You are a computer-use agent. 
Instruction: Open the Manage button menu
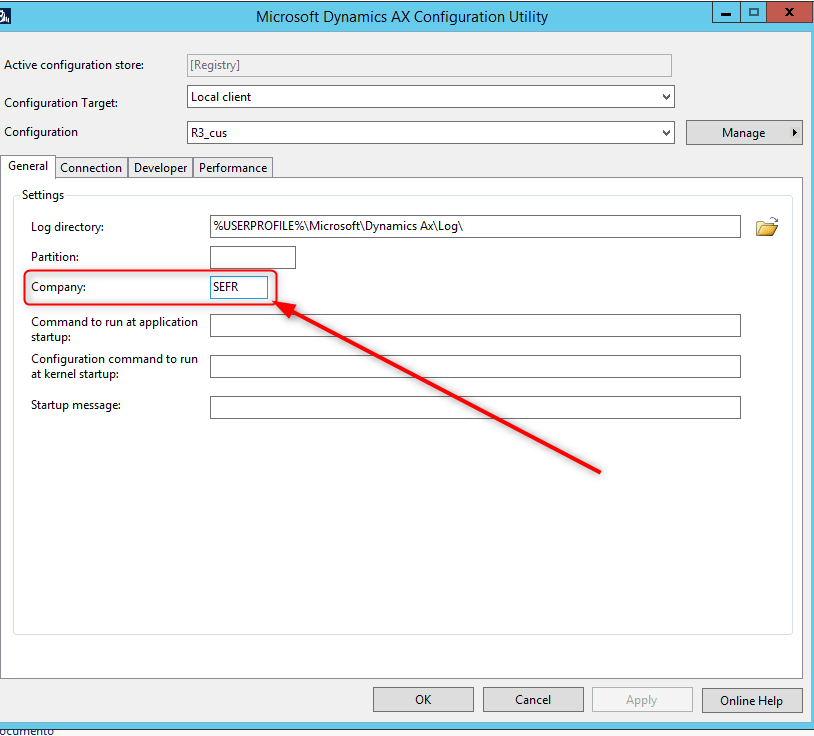(x=744, y=132)
